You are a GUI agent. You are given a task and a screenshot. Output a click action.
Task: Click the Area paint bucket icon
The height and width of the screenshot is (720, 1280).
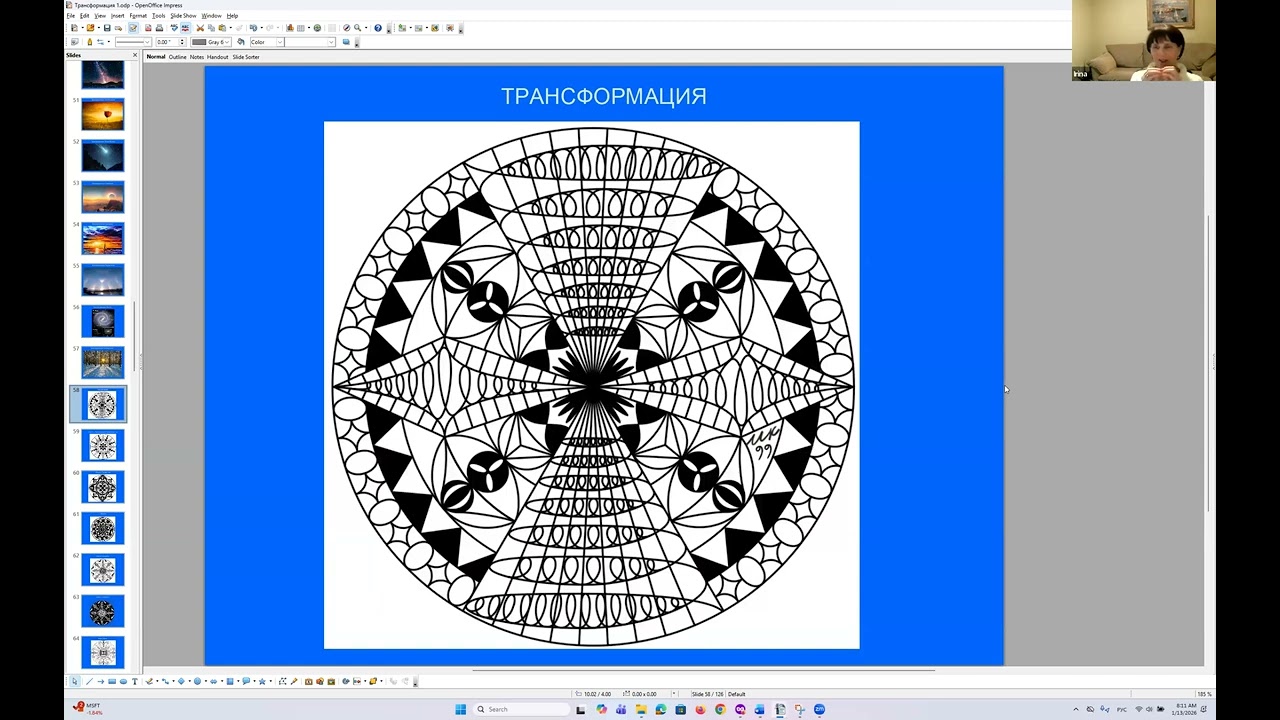(240, 42)
